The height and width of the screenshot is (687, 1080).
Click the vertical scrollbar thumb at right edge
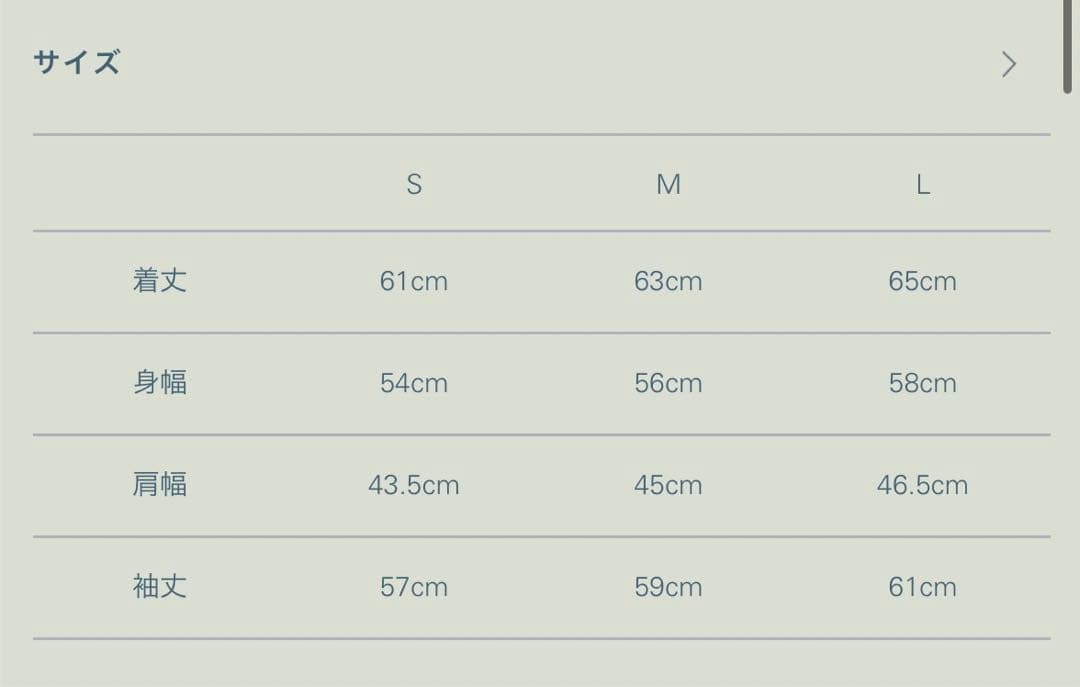click(1068, 45)
